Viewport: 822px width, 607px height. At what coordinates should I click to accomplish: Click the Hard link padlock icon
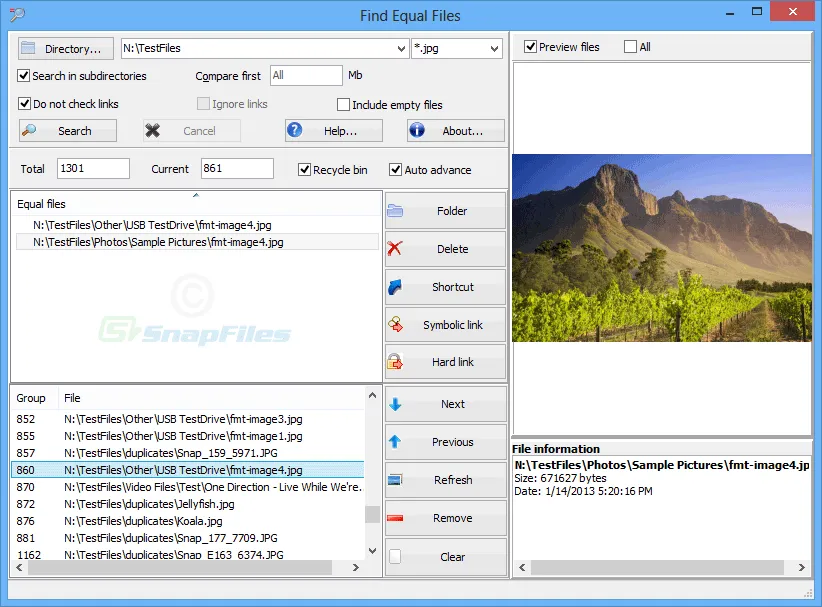click(x=395, y=362)
